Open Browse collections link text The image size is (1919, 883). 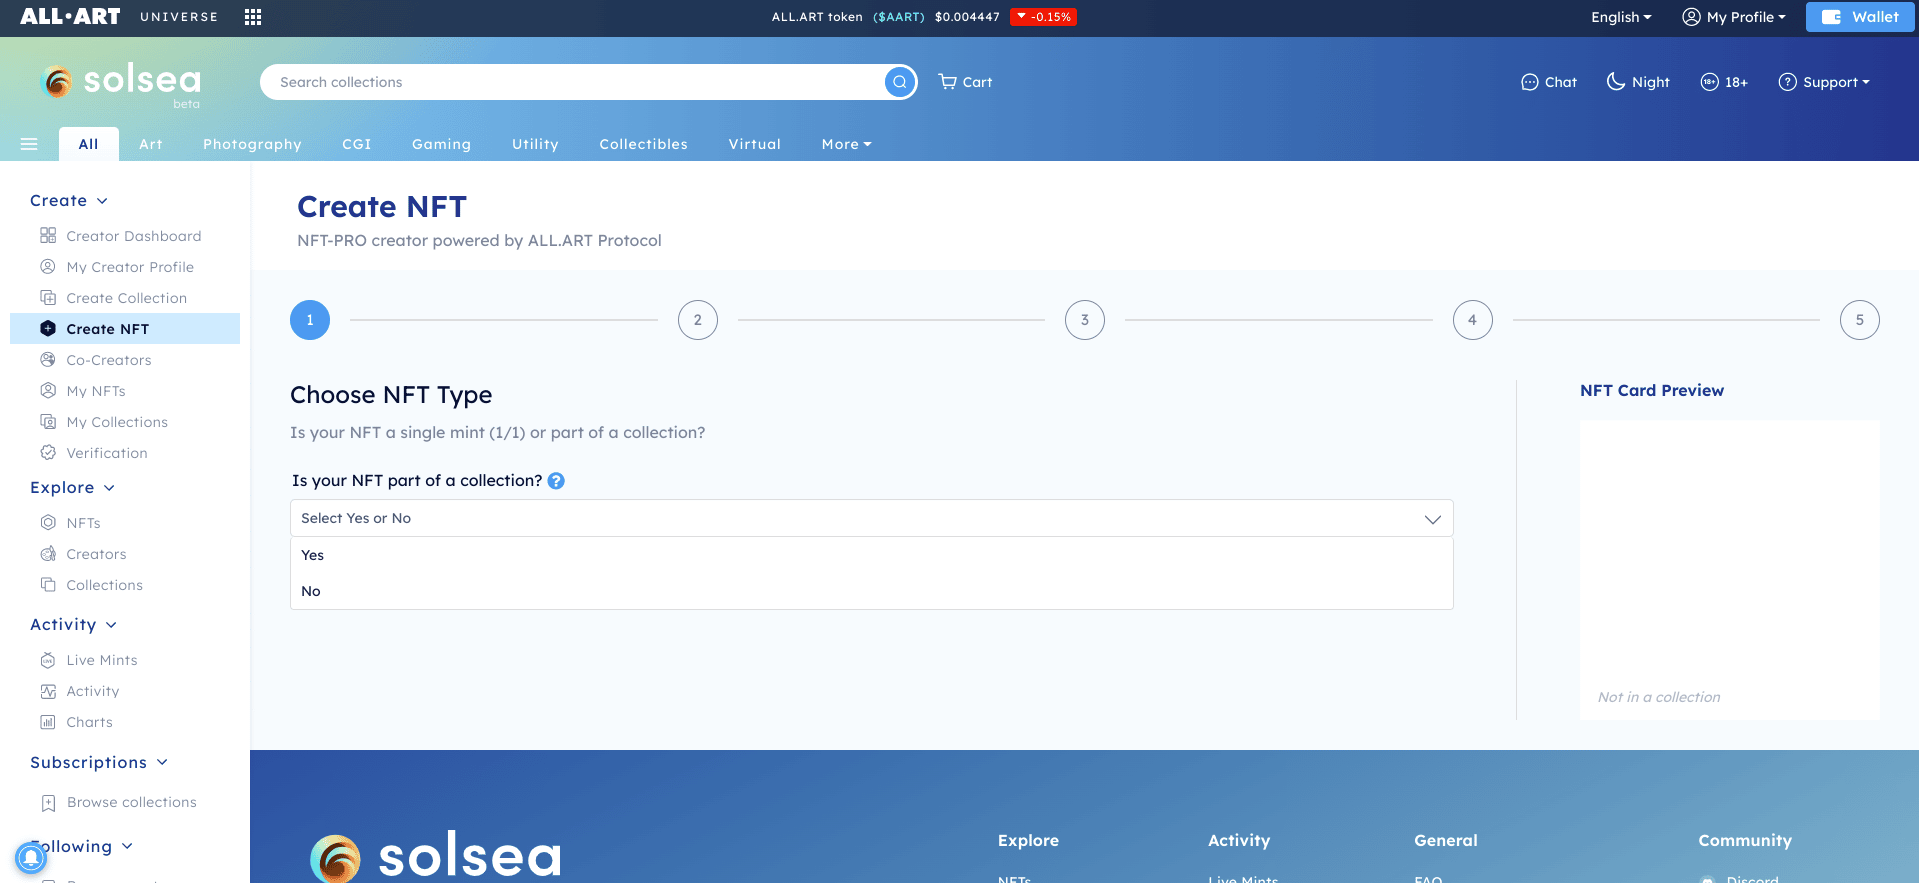click(132, 802)
